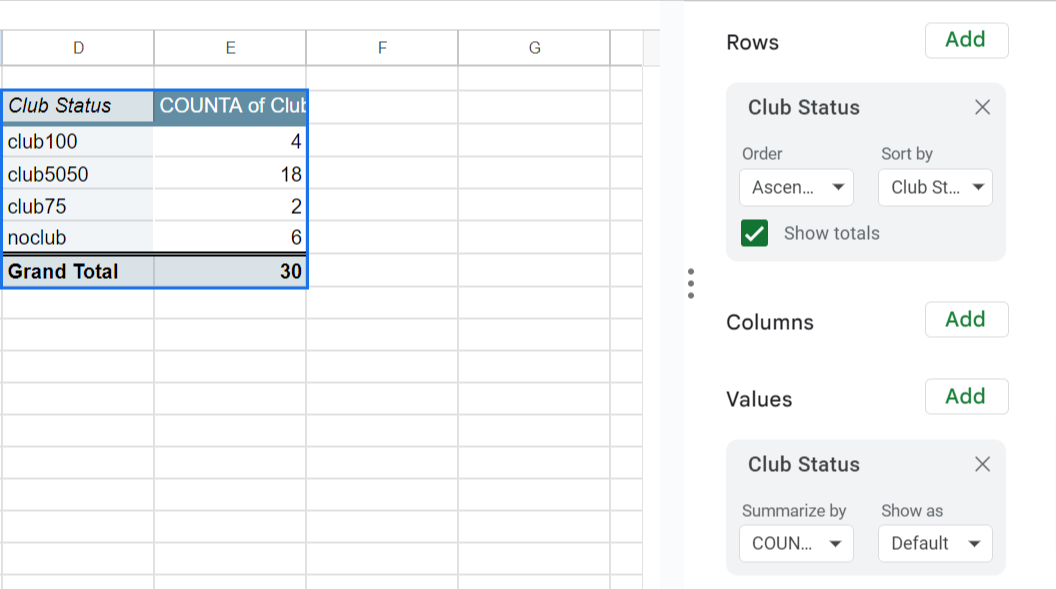Open the Sort by dropdown
1056x589 pixels.
(x=935, y=187)
